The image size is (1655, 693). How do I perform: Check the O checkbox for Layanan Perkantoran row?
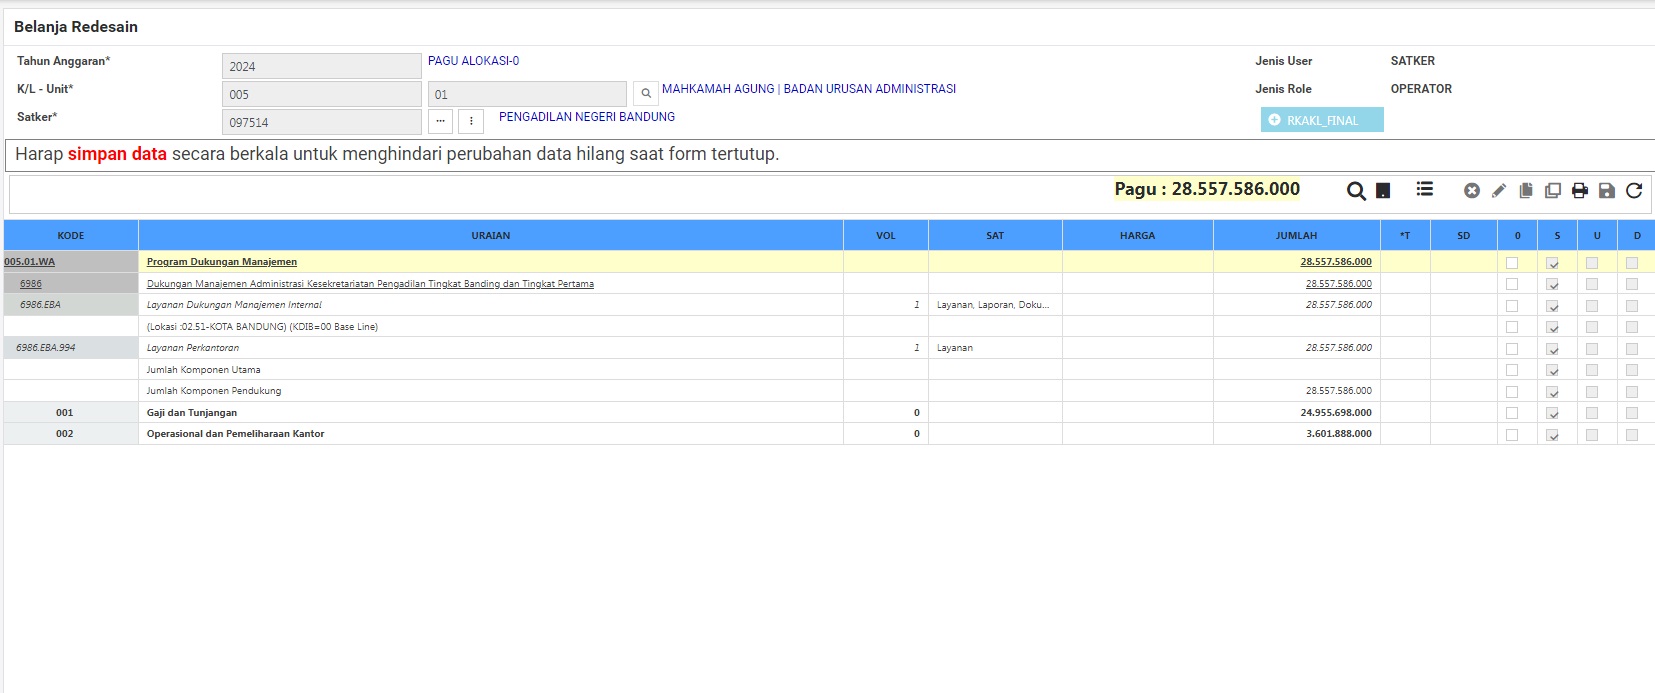pyautogui.click(x=1512, y=349)
